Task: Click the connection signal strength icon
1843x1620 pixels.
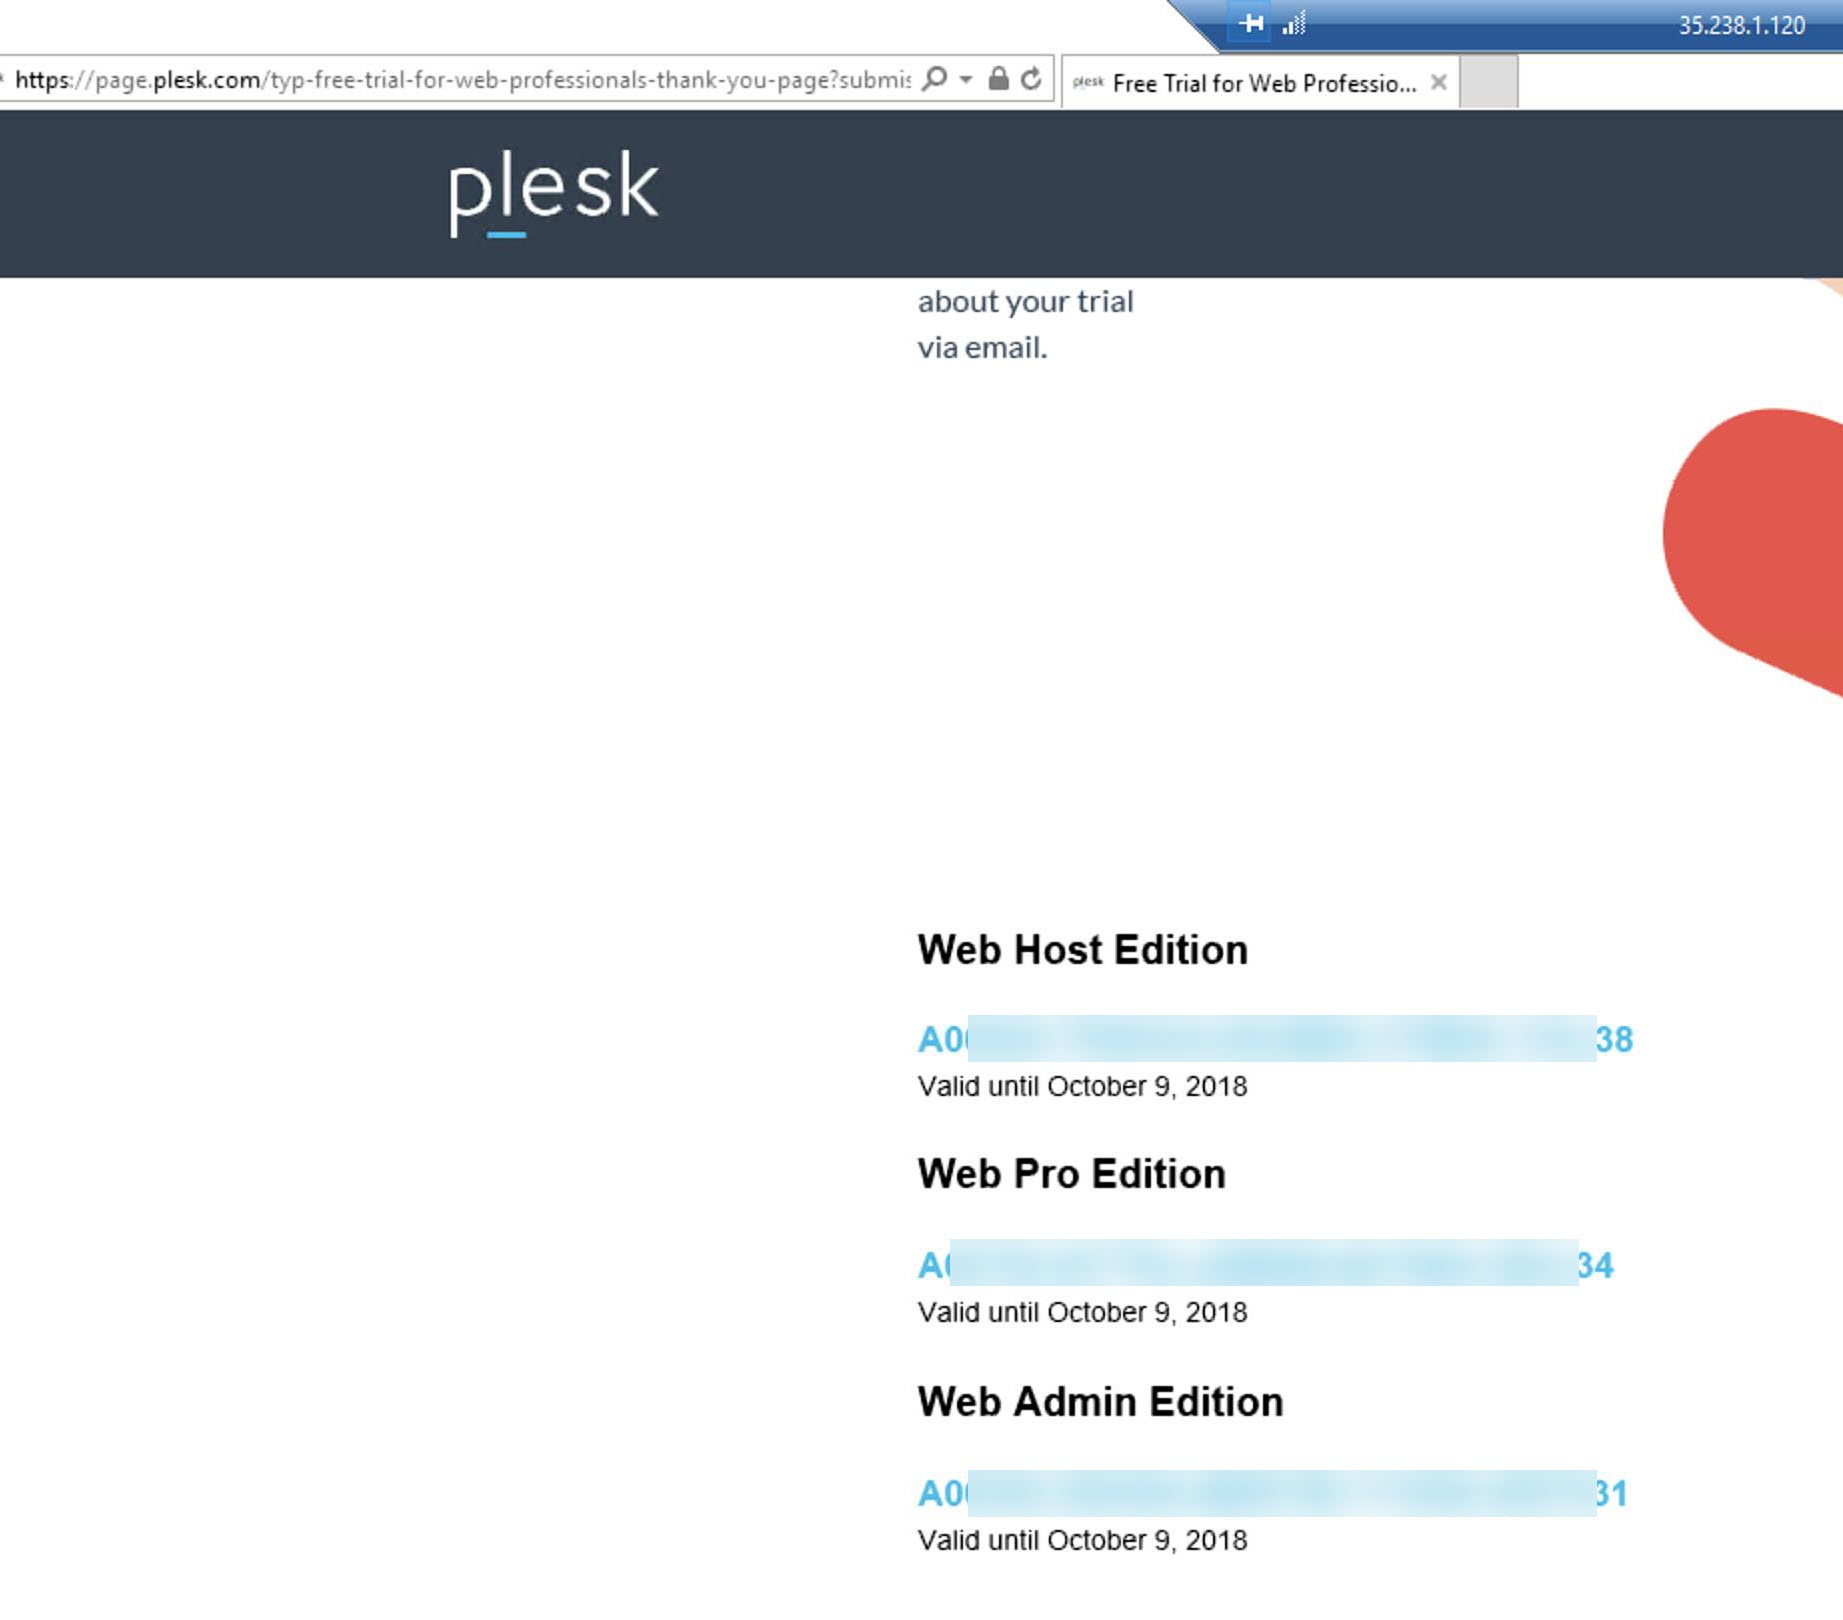Action: pyautogui.click(x=1294, y=24)
